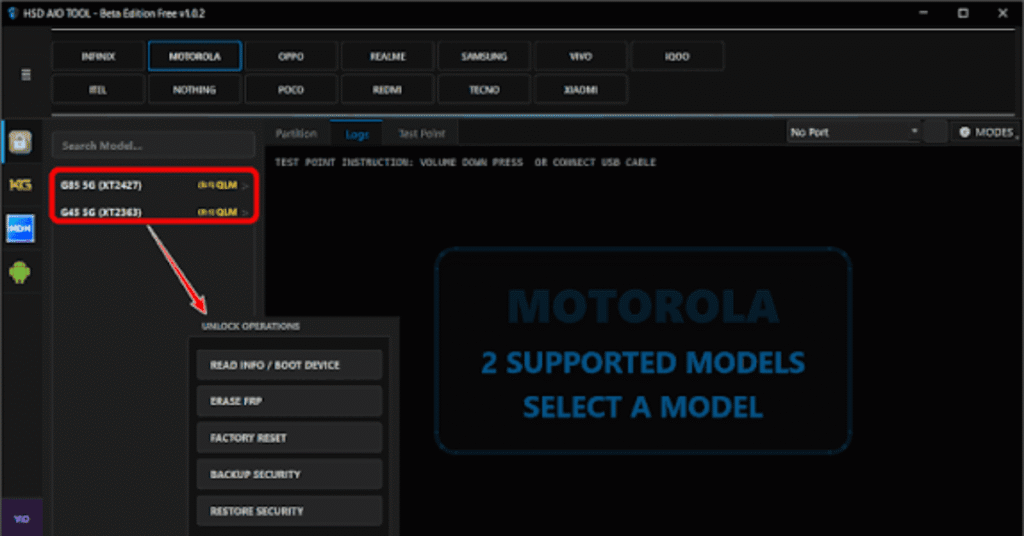Click the QLM chip tag on G85 5G
Image resolution: width=1024 pixels, height=536 pixels.
217,185
